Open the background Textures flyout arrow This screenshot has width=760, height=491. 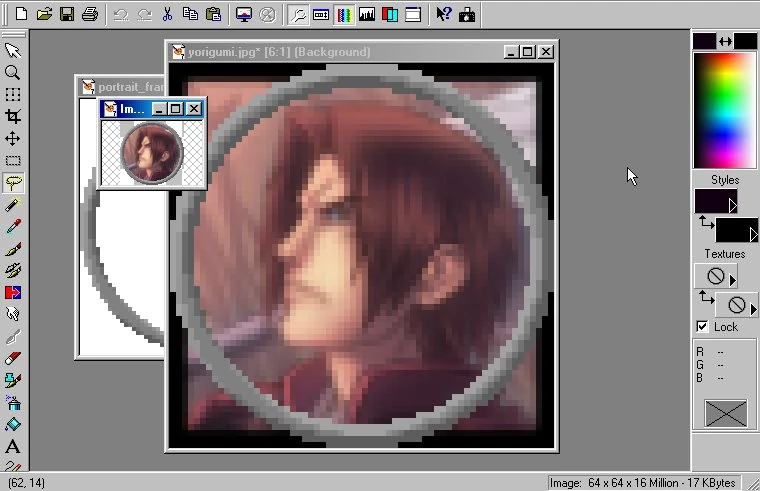tap(753, 309)
